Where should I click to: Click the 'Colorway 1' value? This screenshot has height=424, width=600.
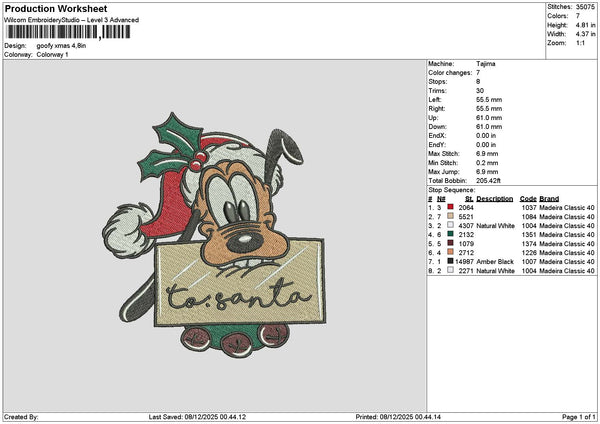tap(52, 55)
